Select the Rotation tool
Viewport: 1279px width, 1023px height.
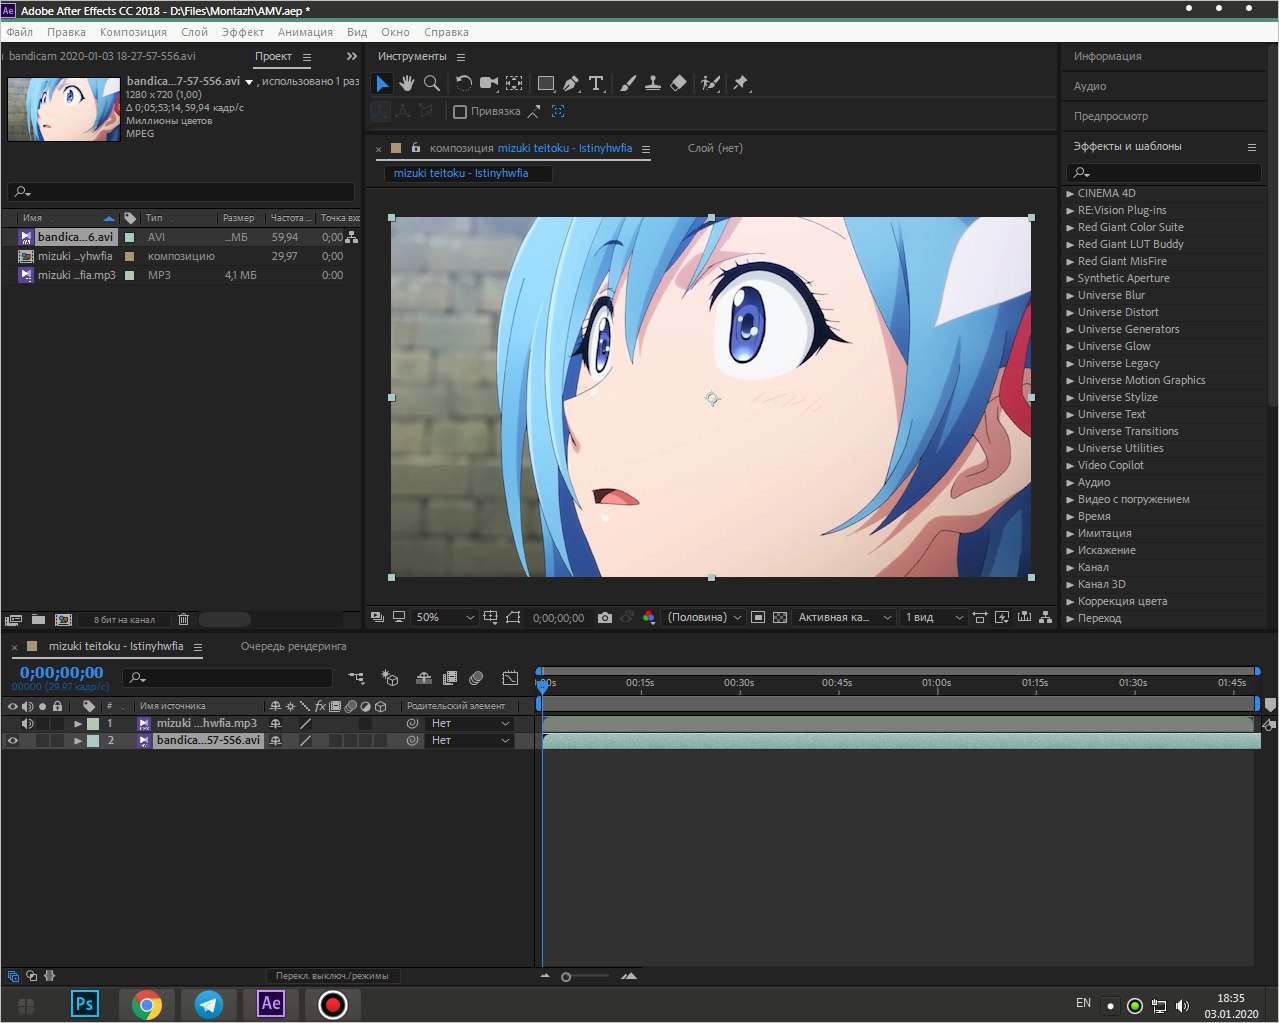click(x=464, y=83)
